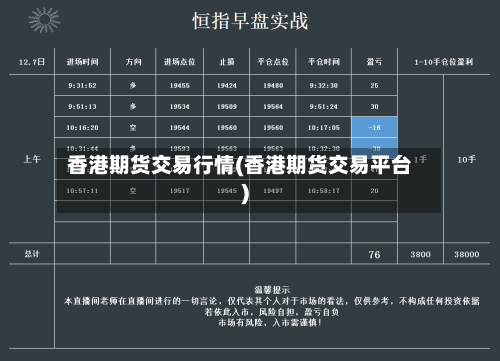Image resolution: width=500 pixels, height=361 pixels.
Task: Click close price 19480
Action: (x=273, y=86)
